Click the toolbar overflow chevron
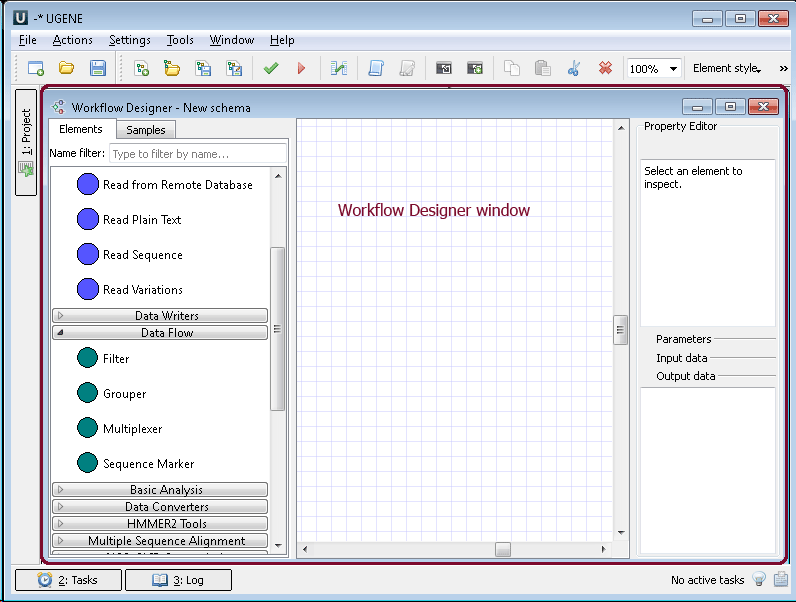 click(x=783, y=69)
